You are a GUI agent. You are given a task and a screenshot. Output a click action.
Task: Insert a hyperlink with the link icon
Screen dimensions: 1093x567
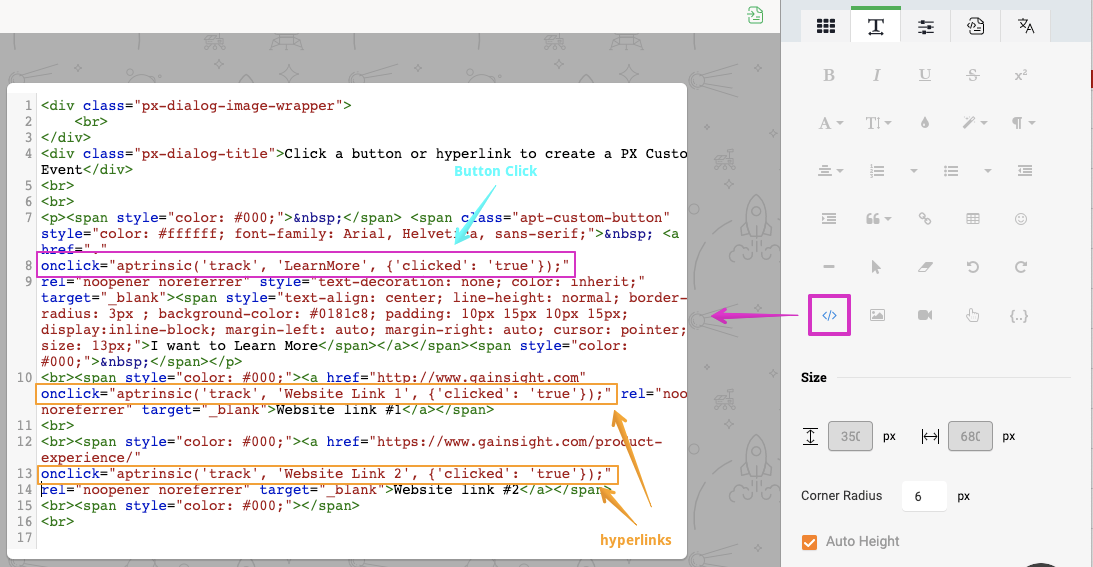point(925,219)
